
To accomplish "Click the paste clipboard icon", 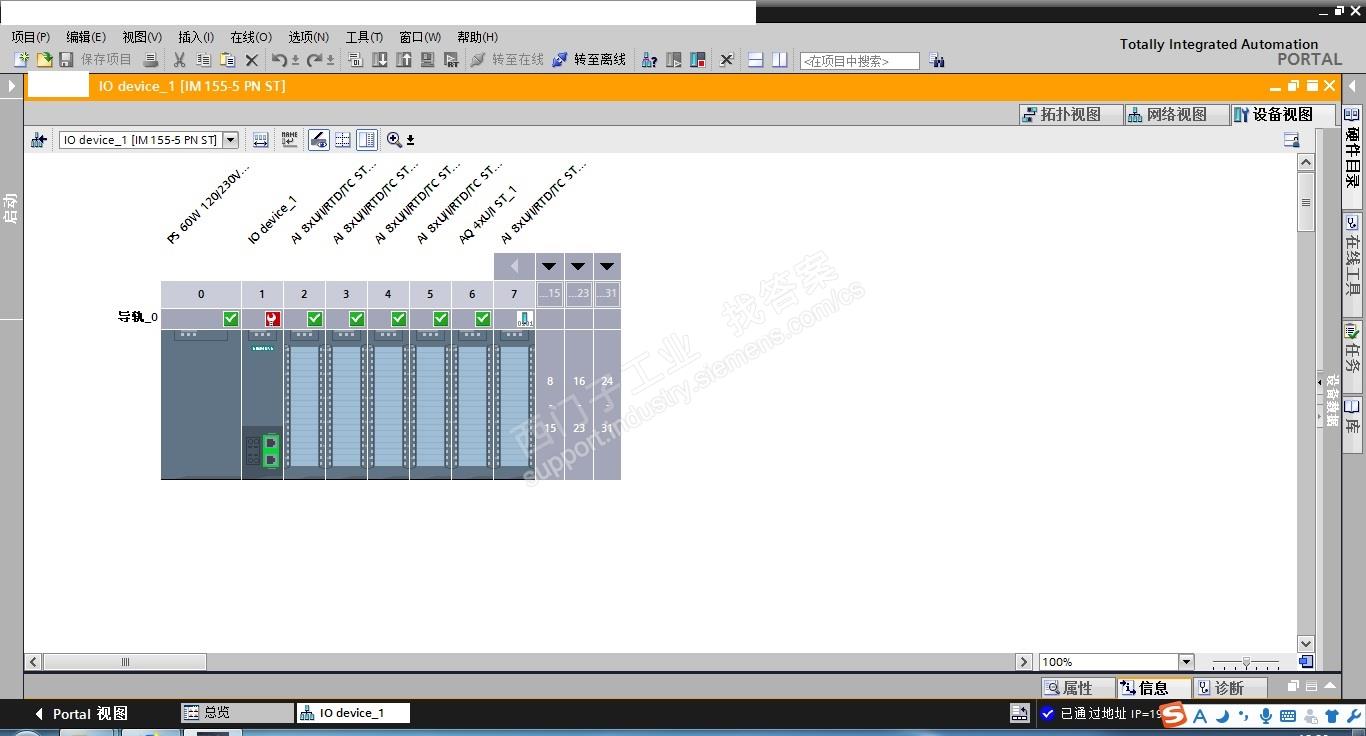I will tap(228, 60).
